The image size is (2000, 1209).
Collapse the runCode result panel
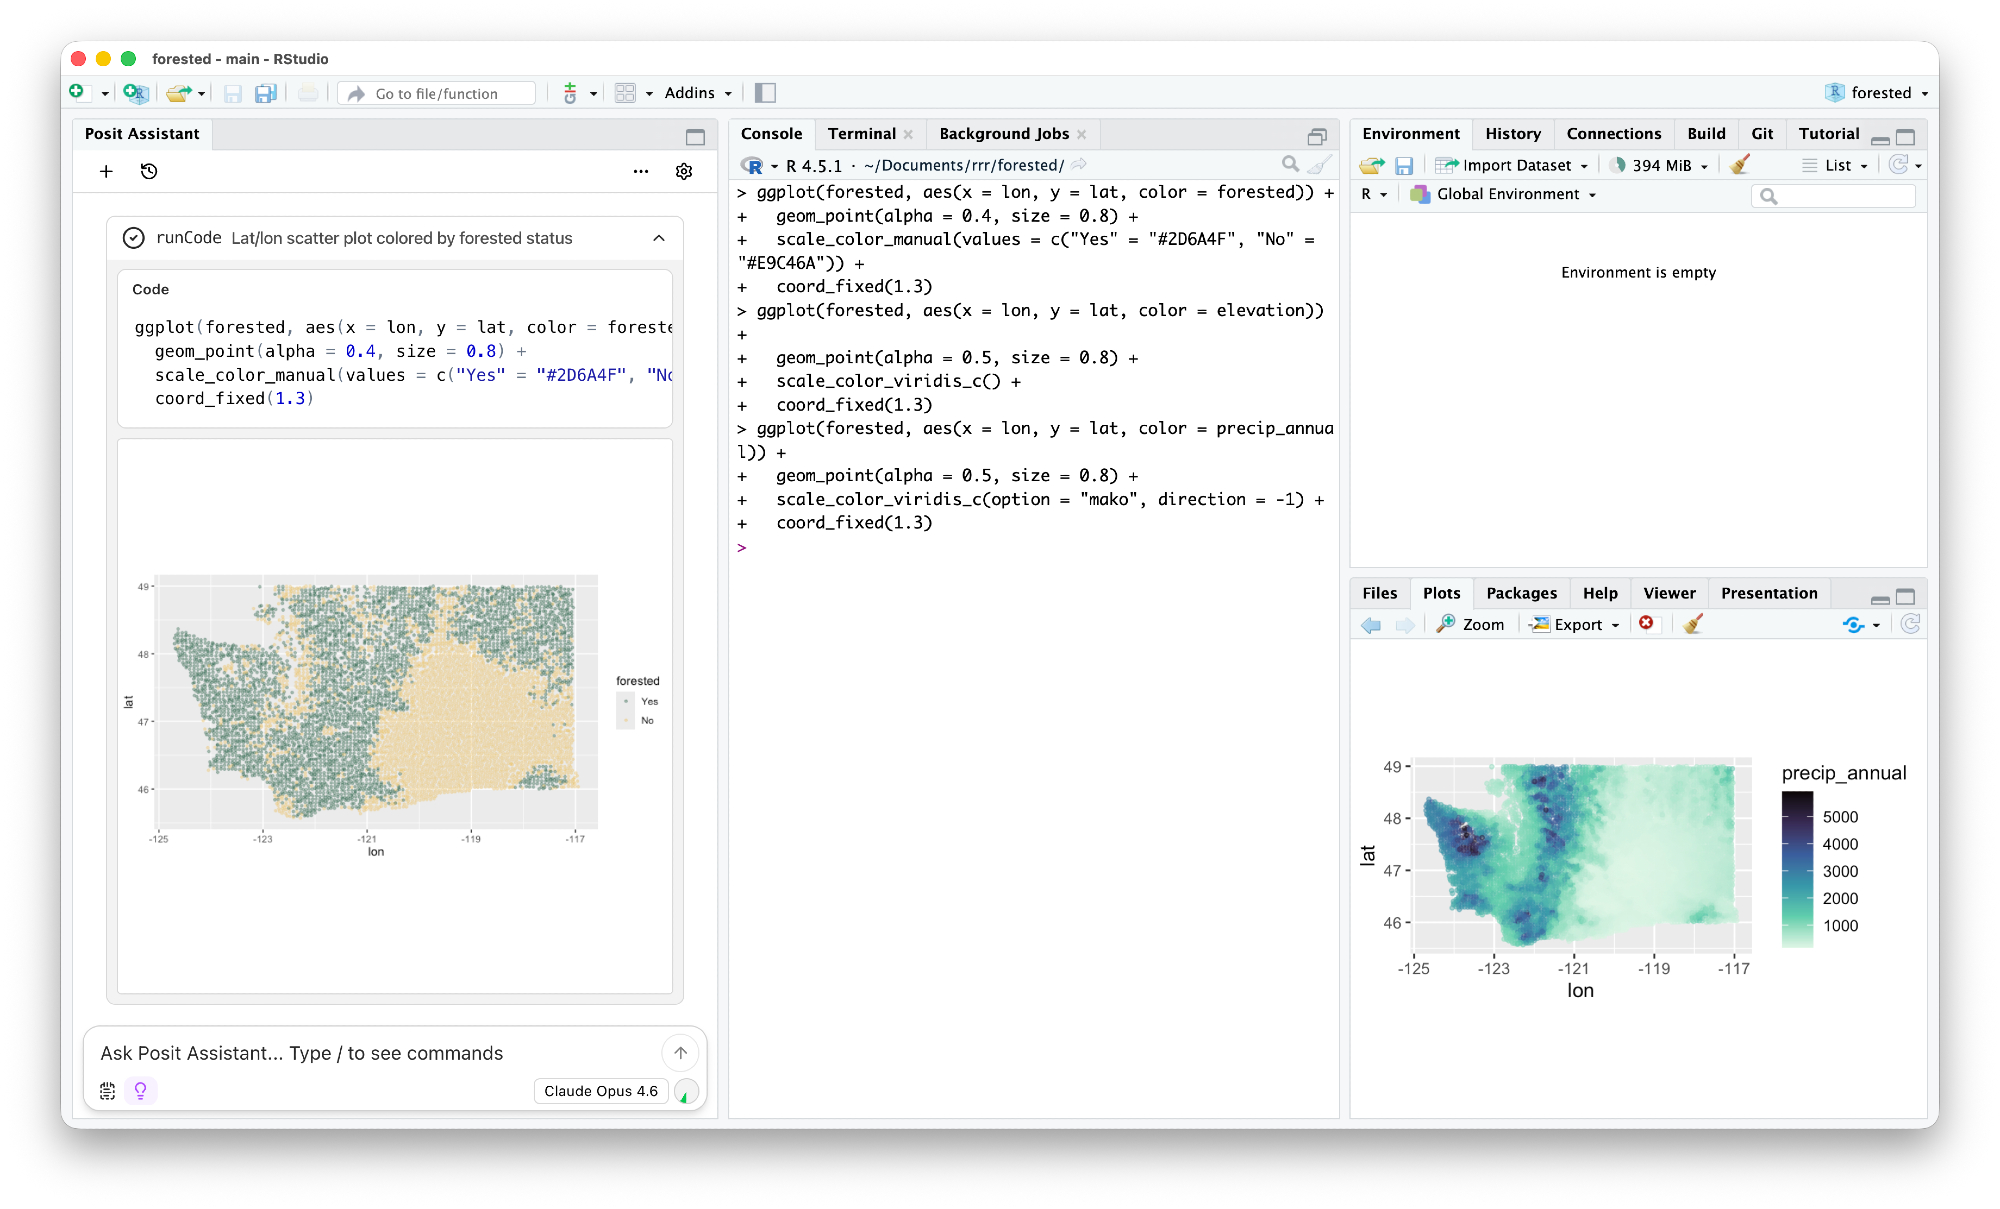(x=659, y=238)
